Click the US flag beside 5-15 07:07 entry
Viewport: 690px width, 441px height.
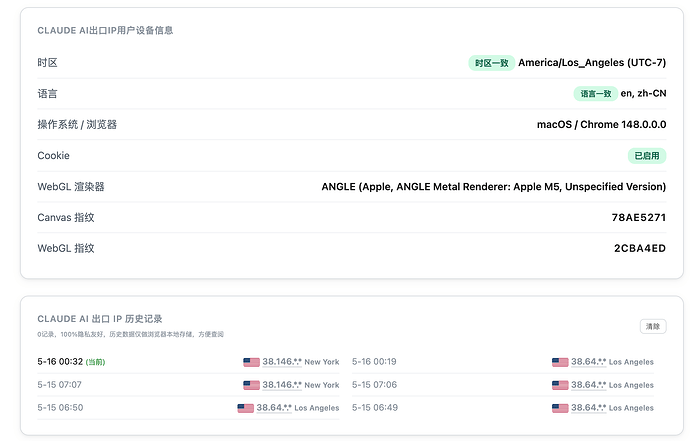tap(251, 385)
